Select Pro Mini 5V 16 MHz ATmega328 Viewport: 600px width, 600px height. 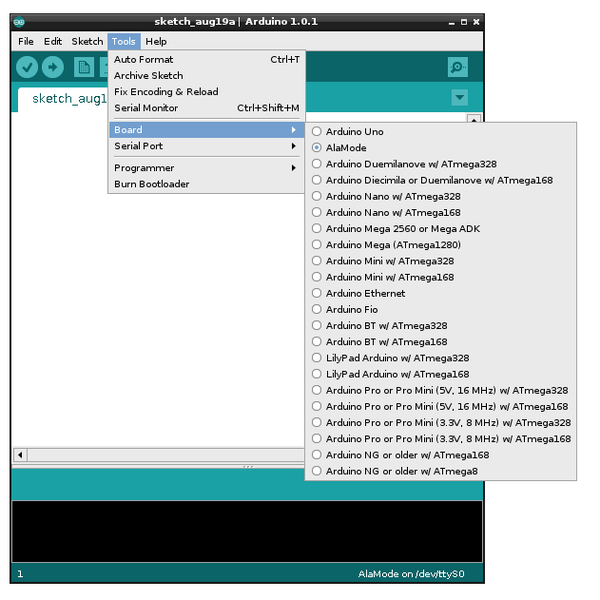coord(440,390)
